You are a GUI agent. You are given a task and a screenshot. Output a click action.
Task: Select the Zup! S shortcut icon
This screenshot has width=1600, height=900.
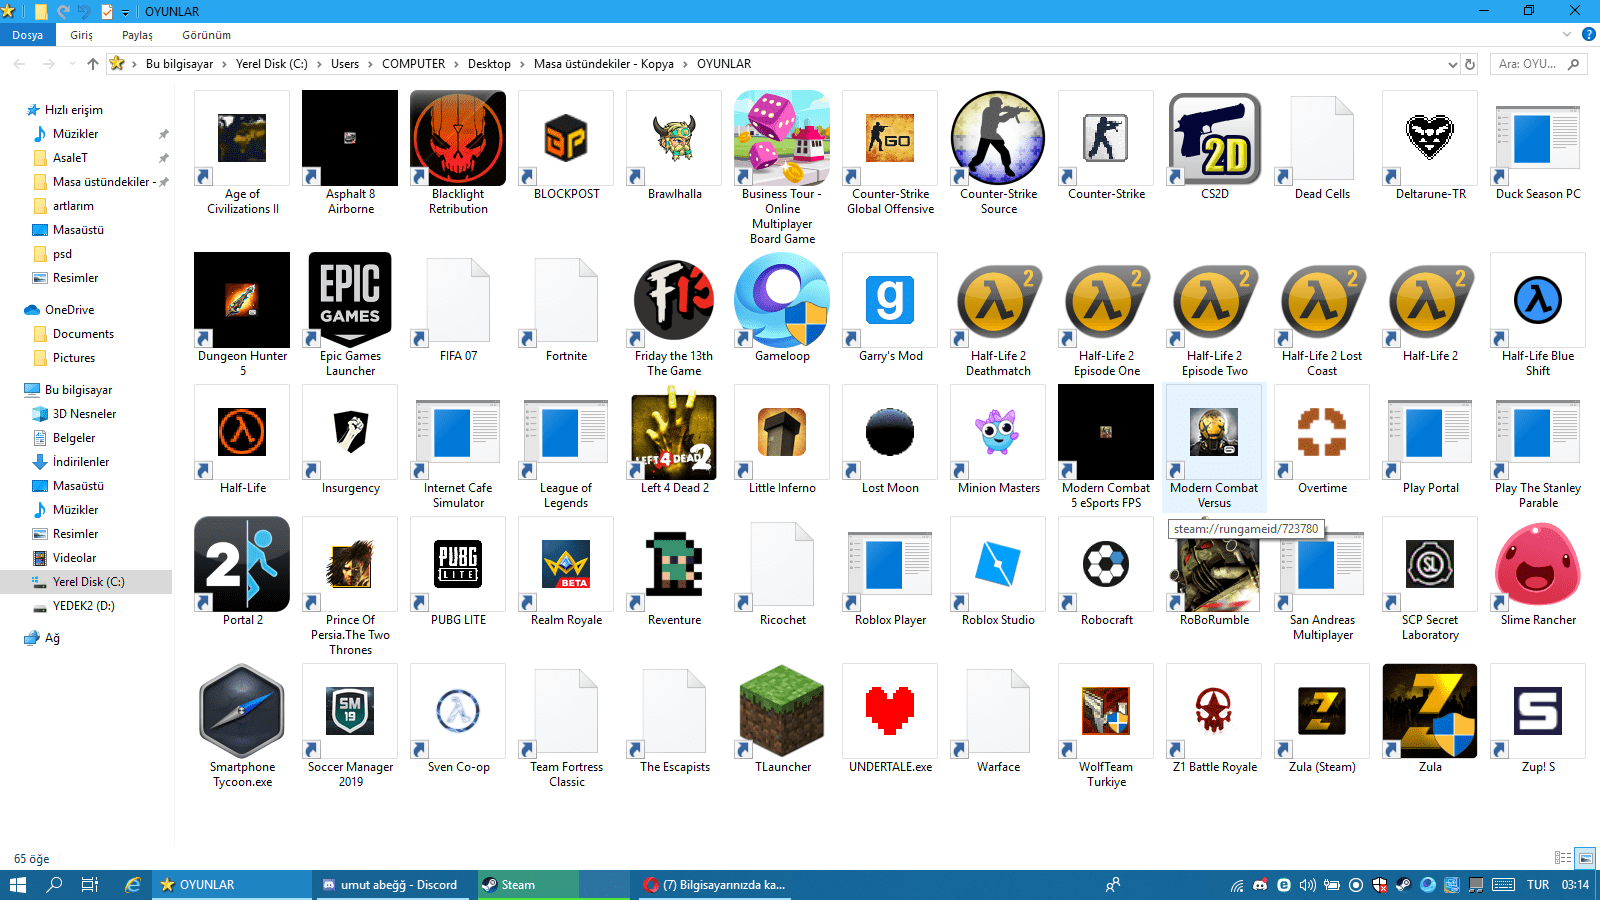(x=1538, y=711)
